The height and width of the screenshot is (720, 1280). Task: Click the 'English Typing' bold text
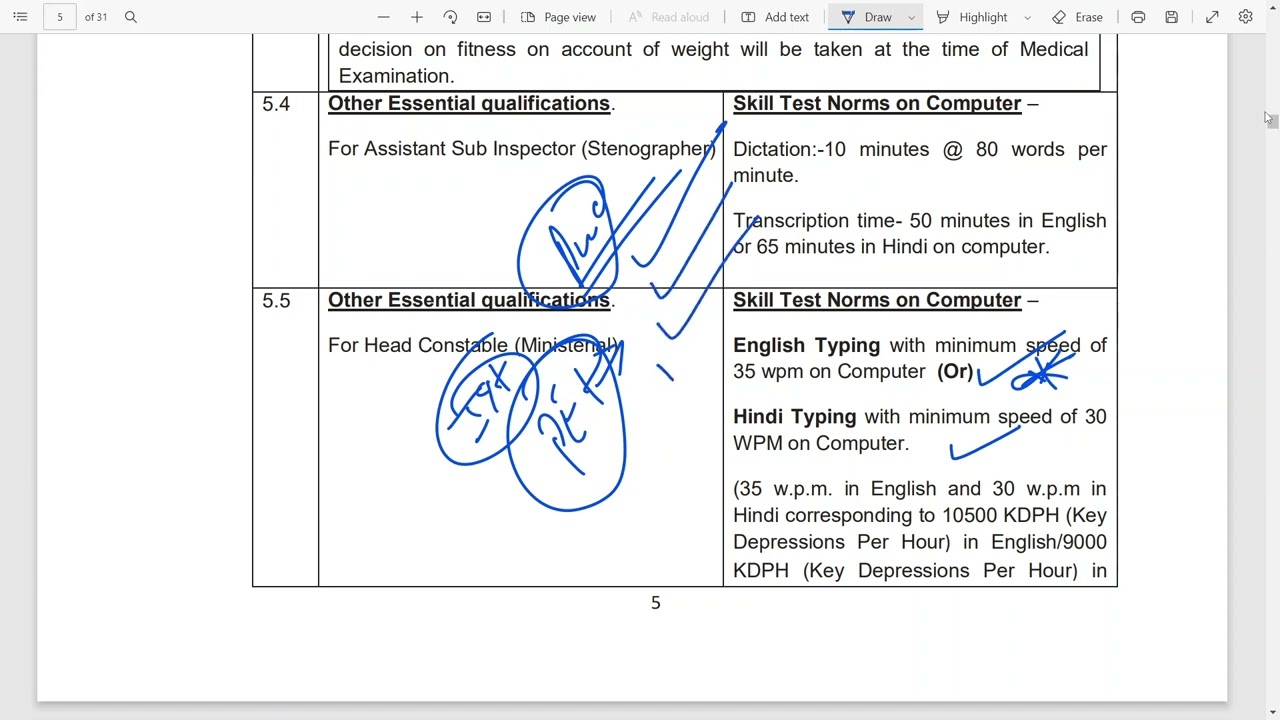[x=807, y=345]
